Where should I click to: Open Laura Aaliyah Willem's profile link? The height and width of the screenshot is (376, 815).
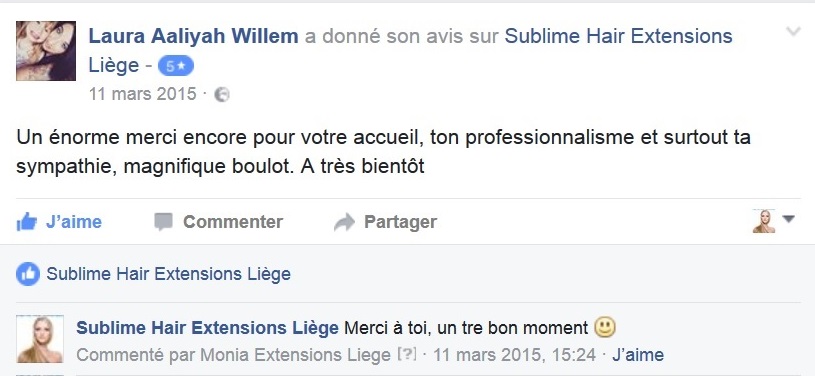(x=193, y=36)
